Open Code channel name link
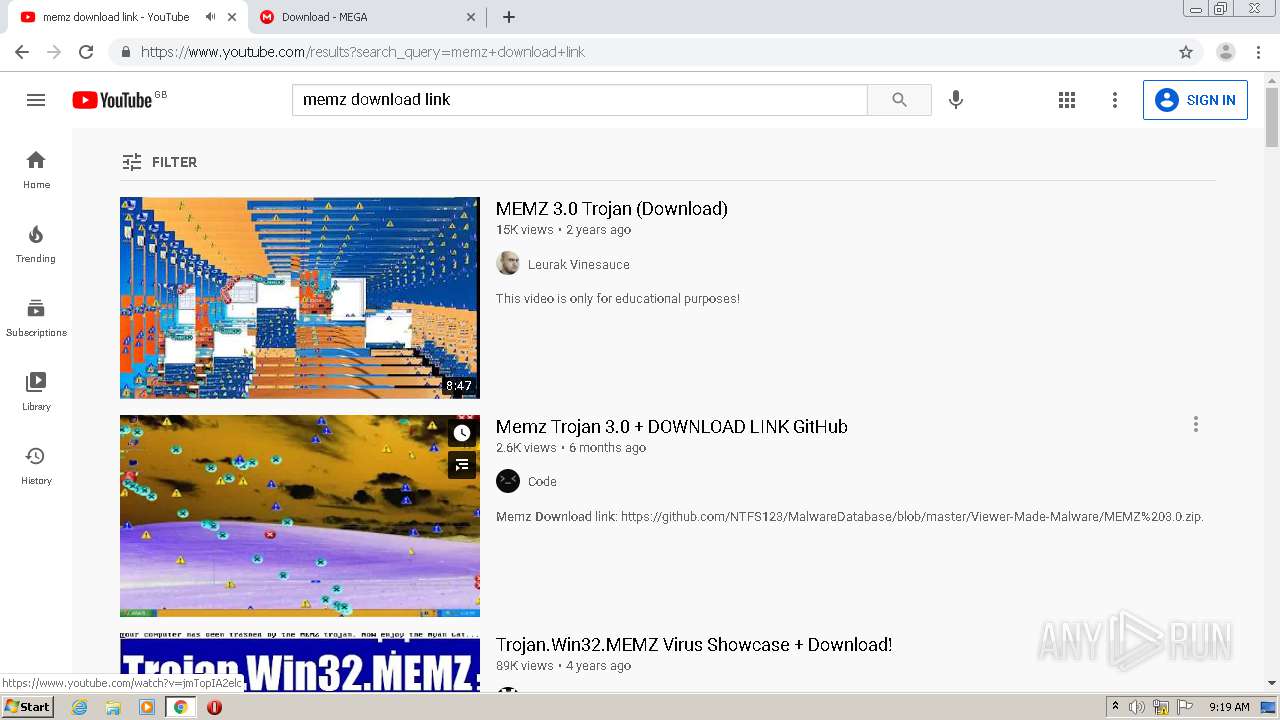The height and width of the screenshot is (720, 1280). [542, 482]
